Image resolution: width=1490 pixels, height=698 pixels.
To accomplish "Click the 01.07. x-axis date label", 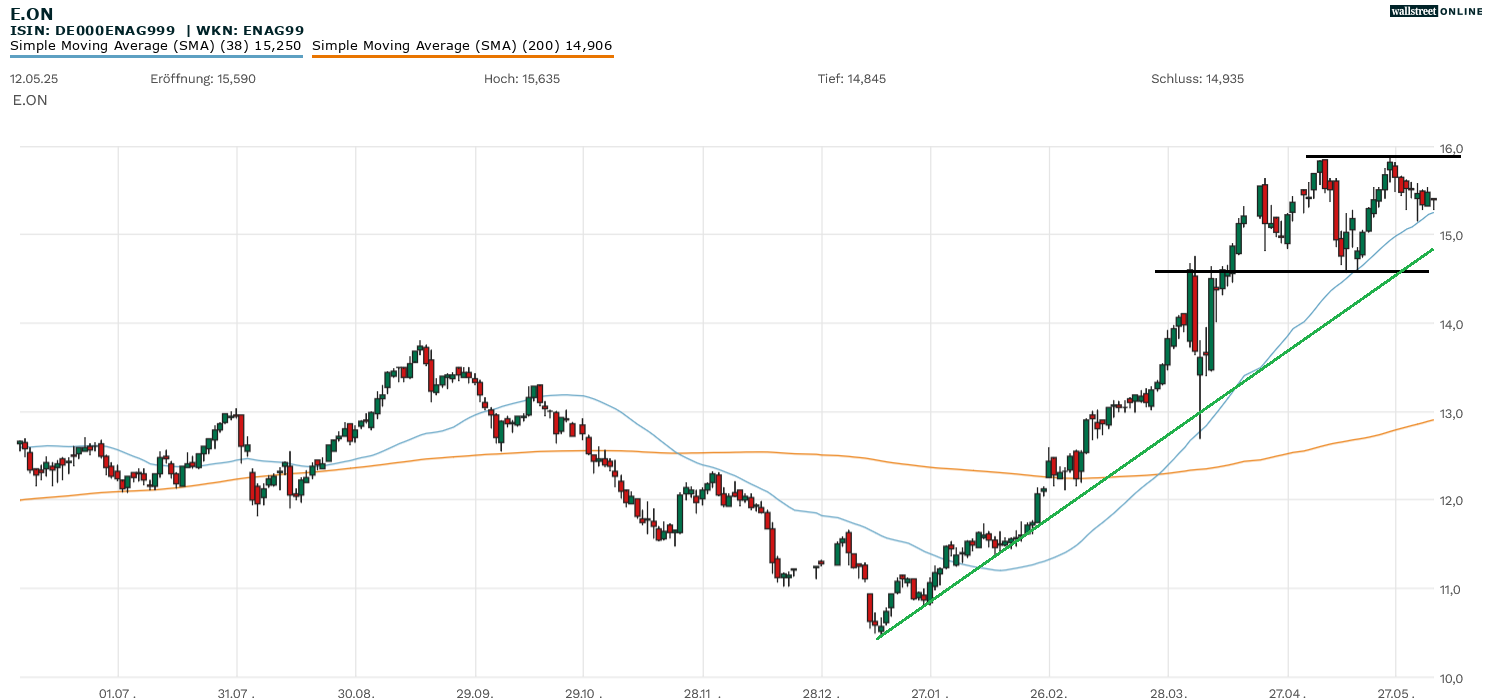I will point(119,691).
